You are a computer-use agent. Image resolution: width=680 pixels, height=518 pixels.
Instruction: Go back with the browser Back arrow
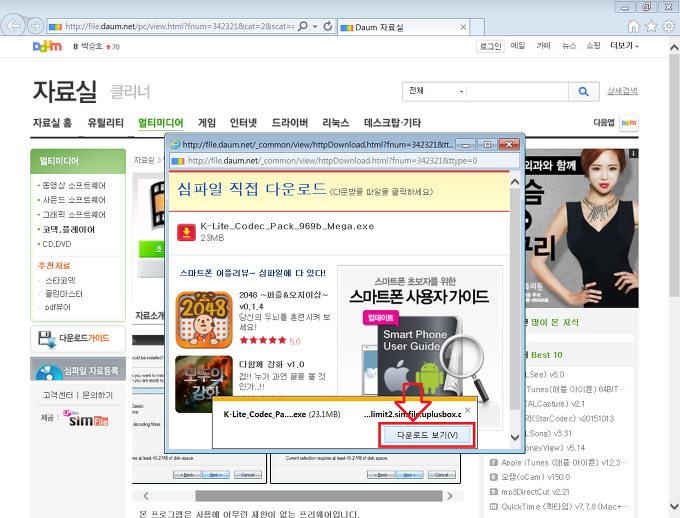tap(13, 26)
